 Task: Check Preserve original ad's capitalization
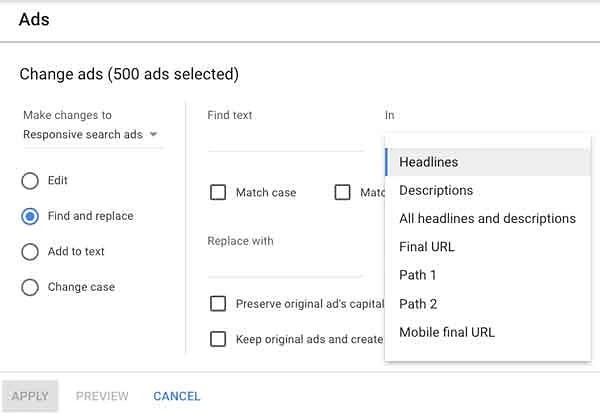pos(218,304)
